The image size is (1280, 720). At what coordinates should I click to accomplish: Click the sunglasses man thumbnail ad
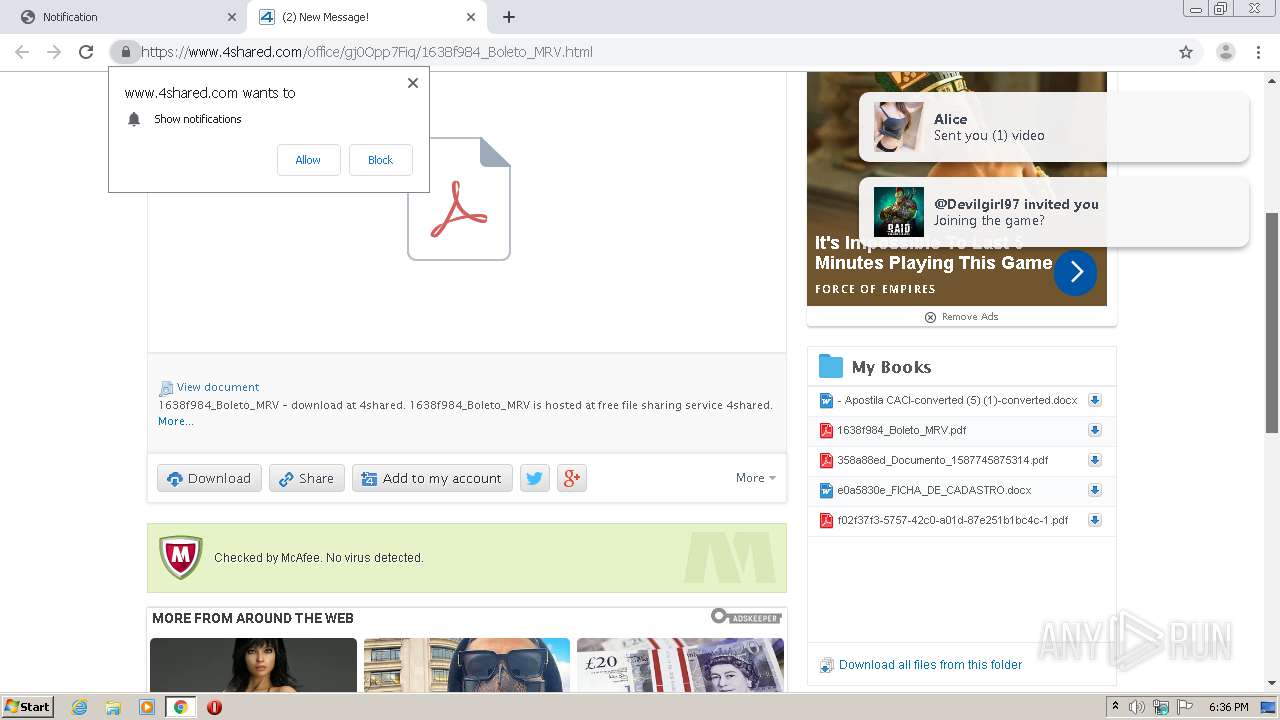(x=467, y=665)
